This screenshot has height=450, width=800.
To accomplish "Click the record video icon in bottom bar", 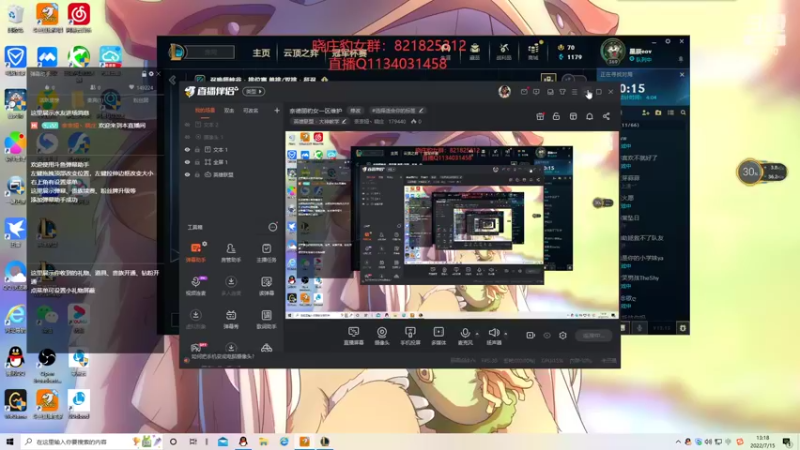I will (531, 335).
